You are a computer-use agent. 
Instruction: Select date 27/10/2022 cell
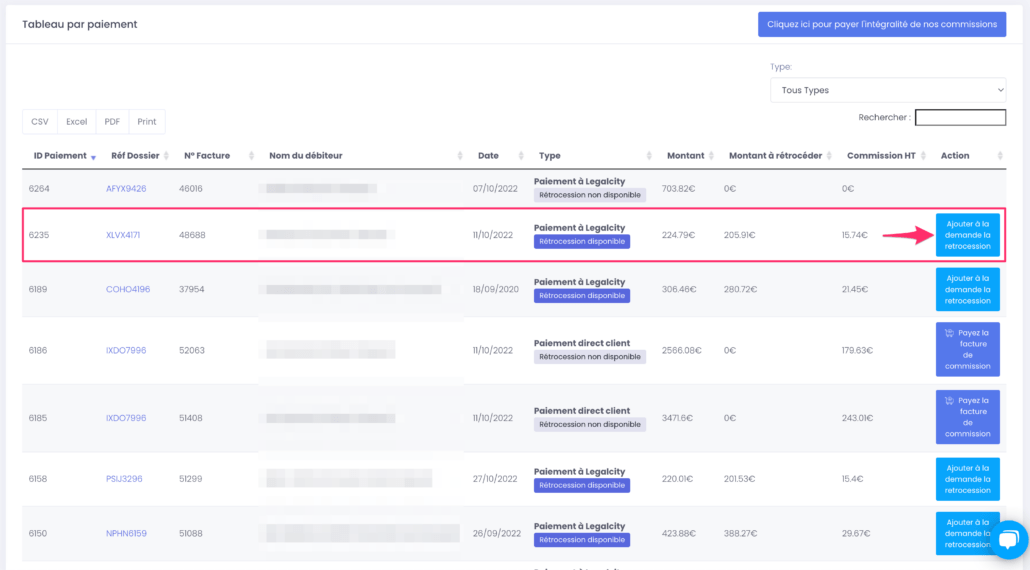coord(497,479)
